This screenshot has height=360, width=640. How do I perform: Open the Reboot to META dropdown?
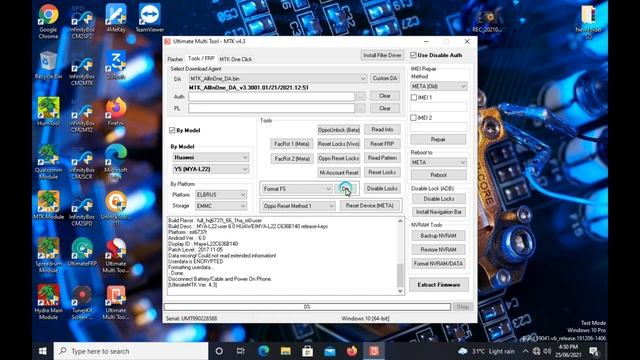click(438, 162)
